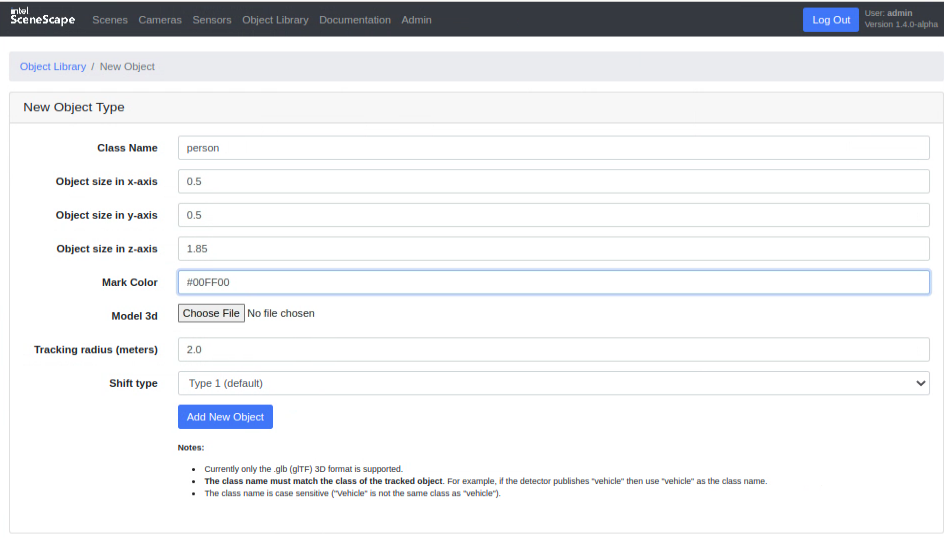Open the Admin nav link
Image resolution: width=944 pixels, height=540 pixels.
pos(416,20)
